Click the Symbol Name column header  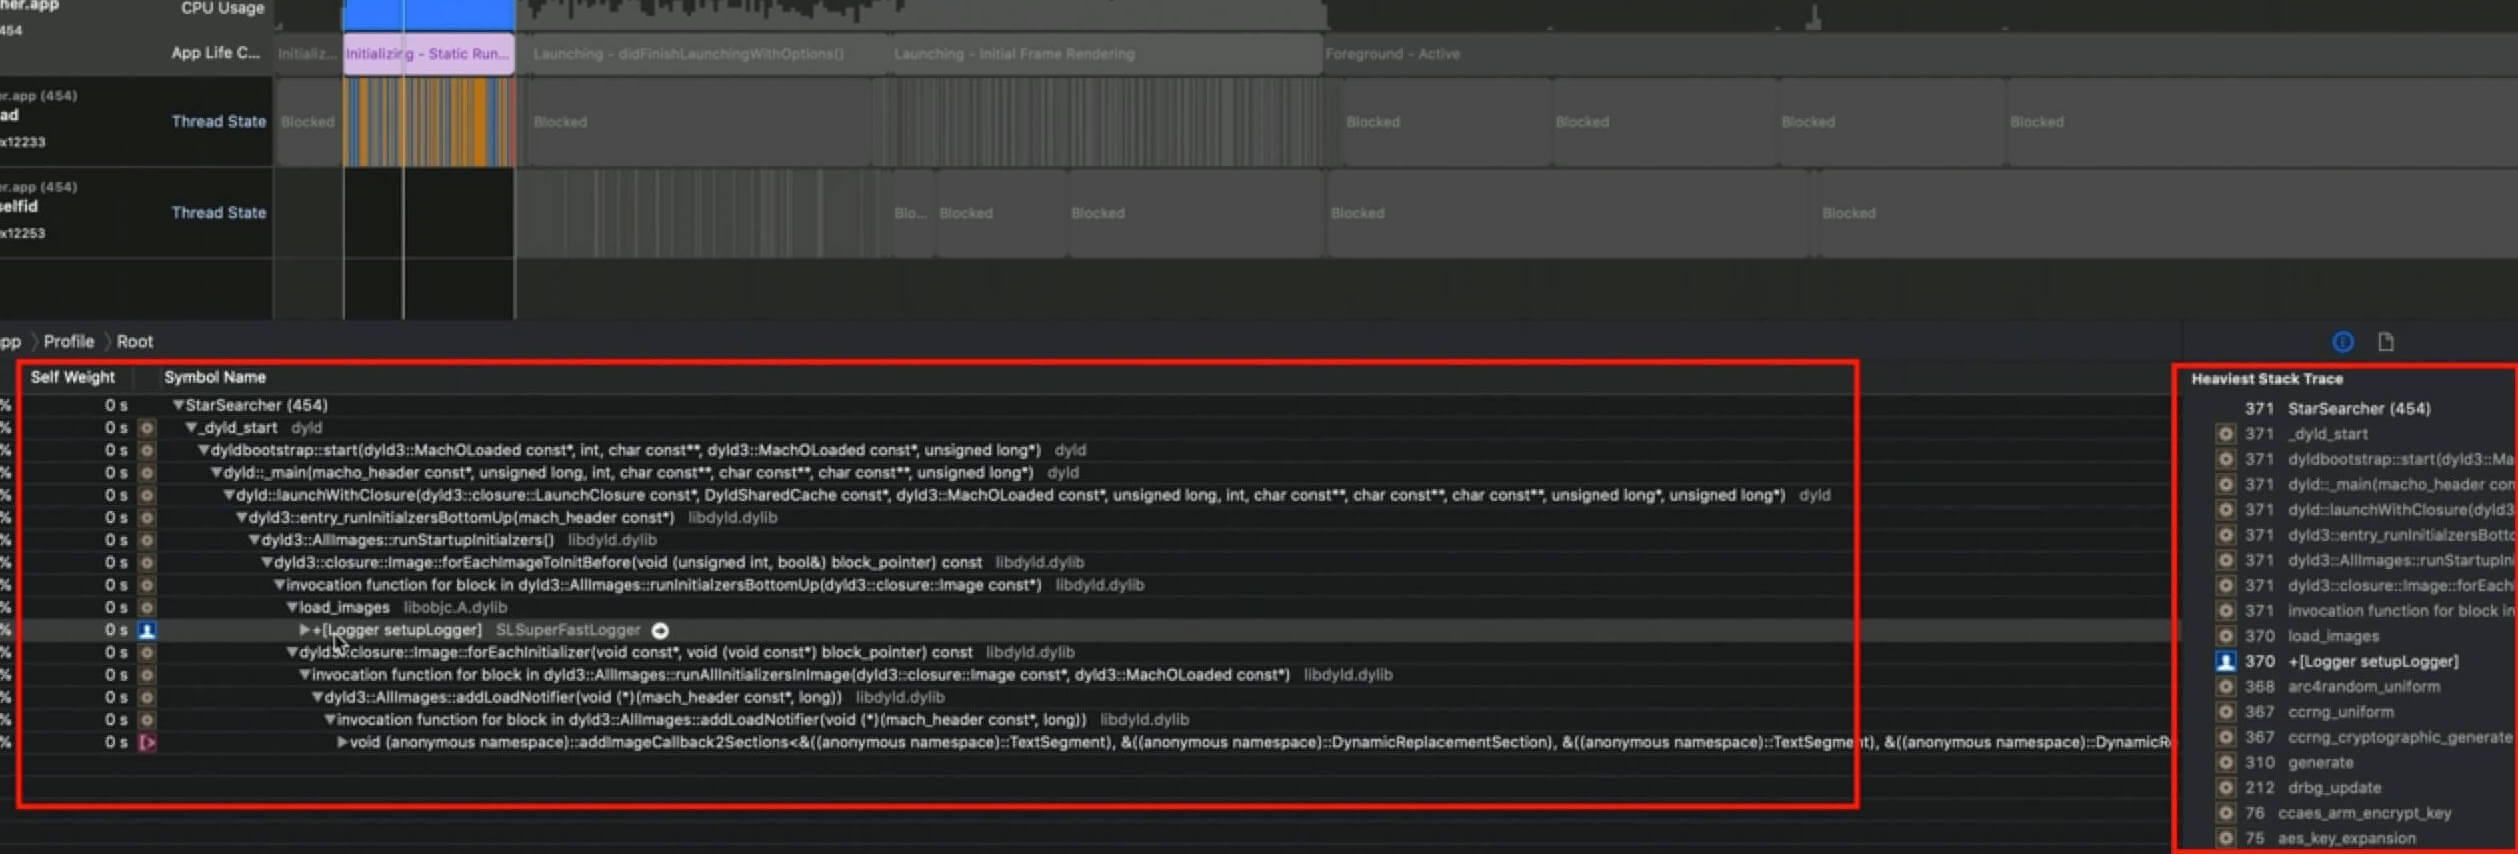click(x=215, y=377)
